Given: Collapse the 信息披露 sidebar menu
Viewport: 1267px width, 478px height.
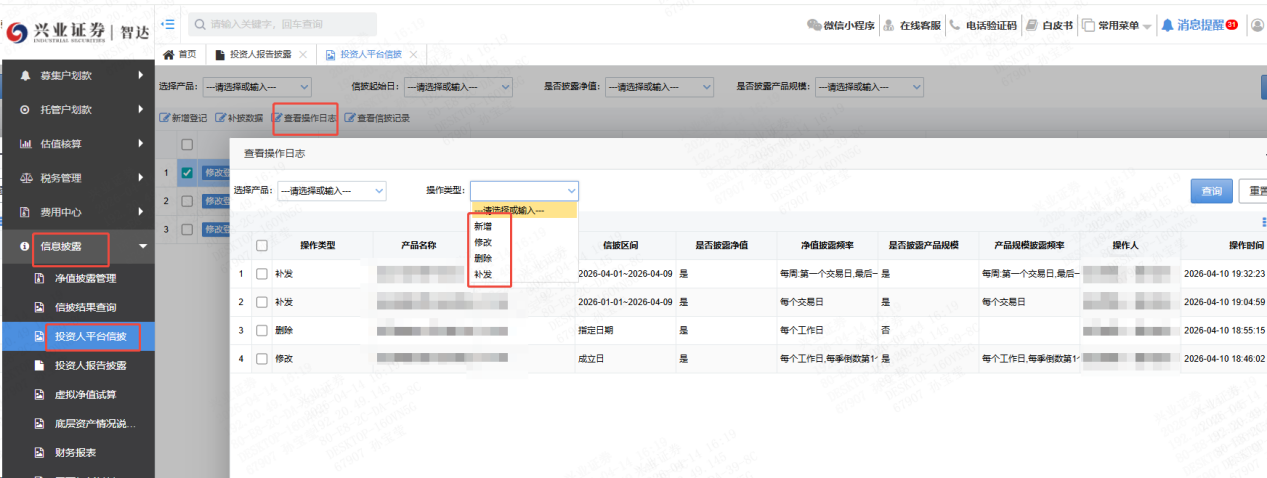Looking at the screenshot, I should tap(77, 245).
